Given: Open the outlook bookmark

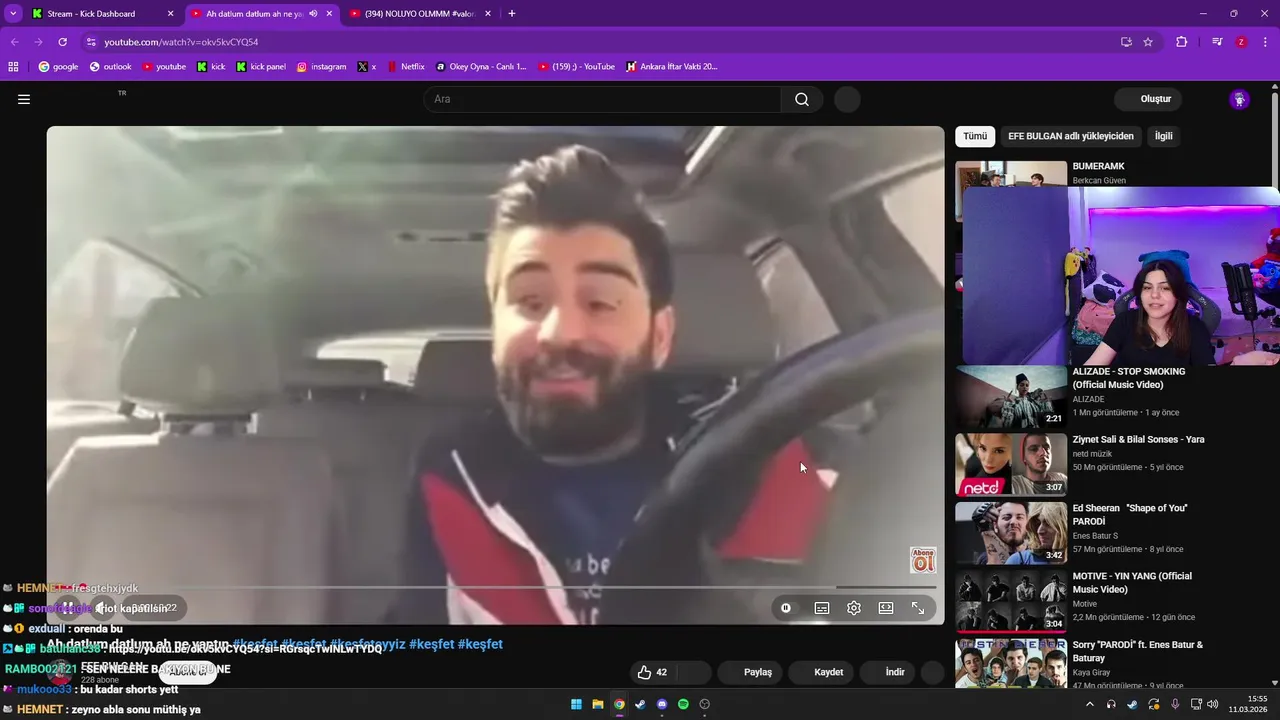Looking at the screenshot, I should (110, 67).
